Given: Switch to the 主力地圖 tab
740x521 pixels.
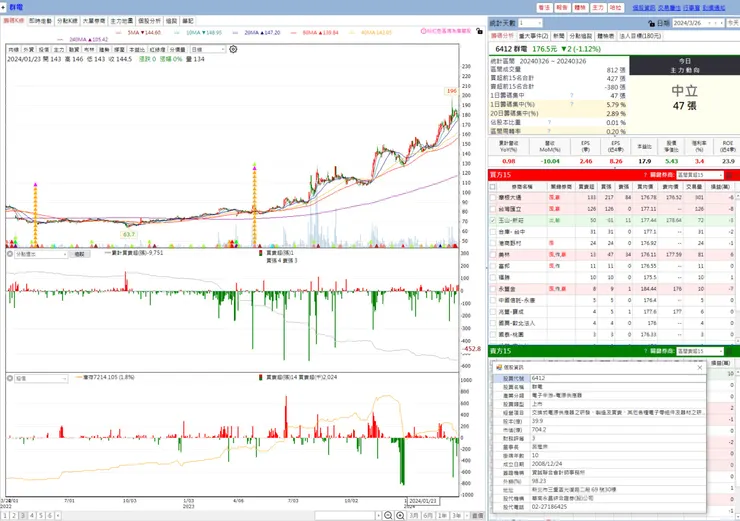Looking at the screenshot, I should point(122,21).
